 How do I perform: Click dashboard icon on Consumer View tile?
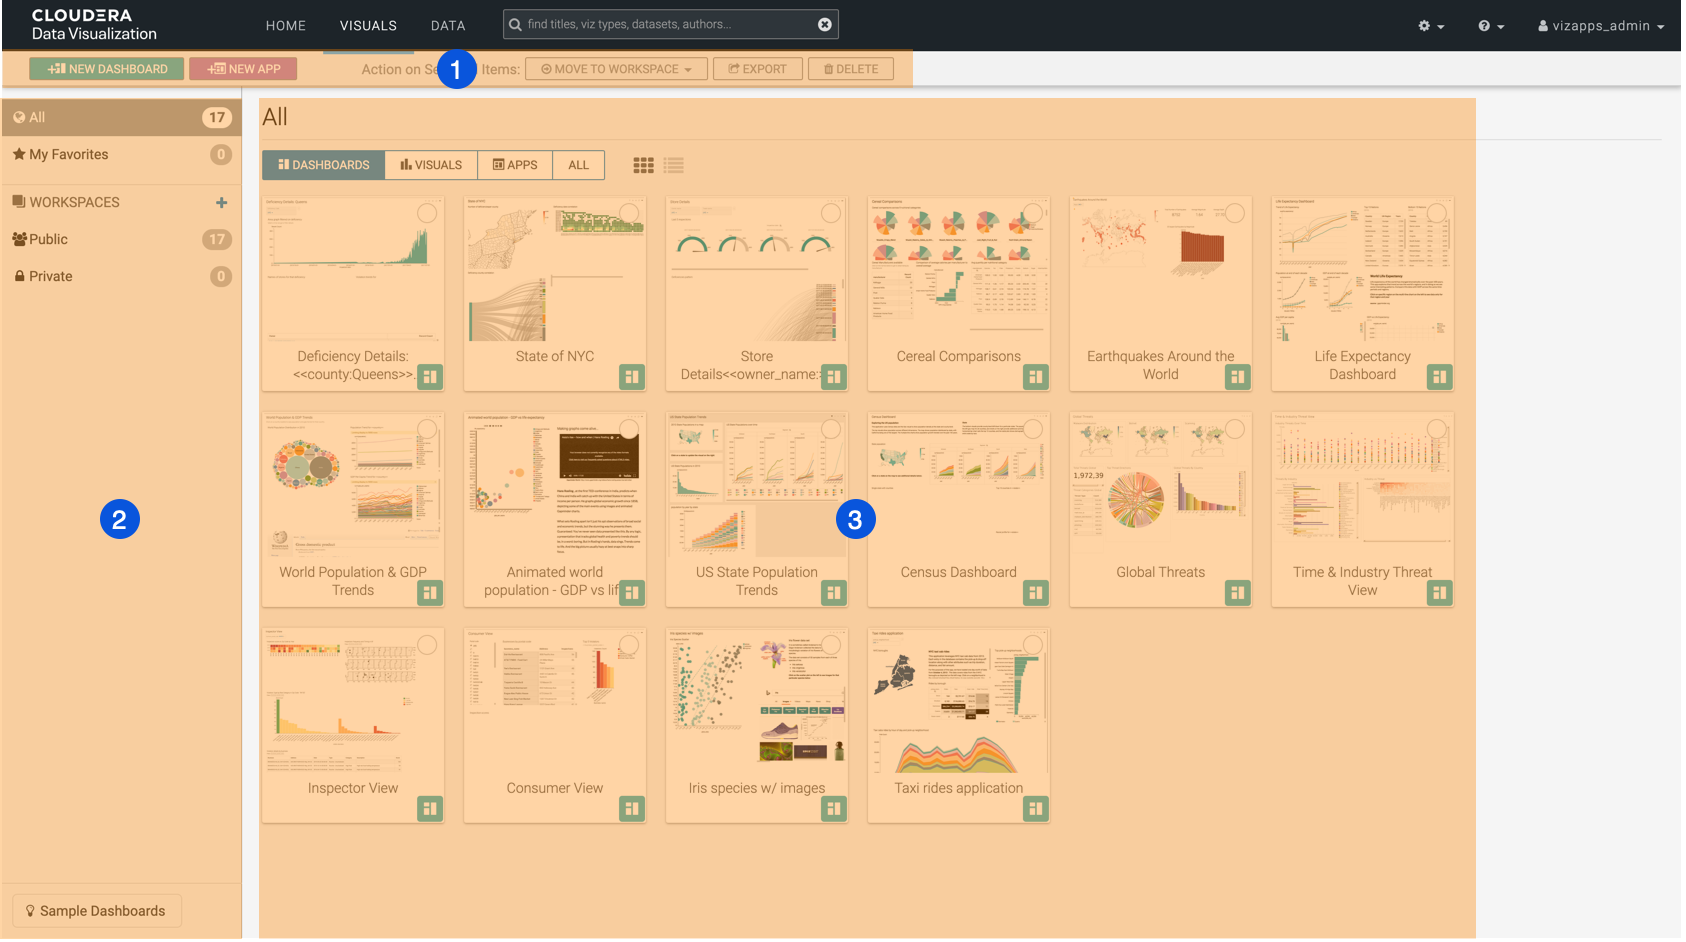coord(631,809)
